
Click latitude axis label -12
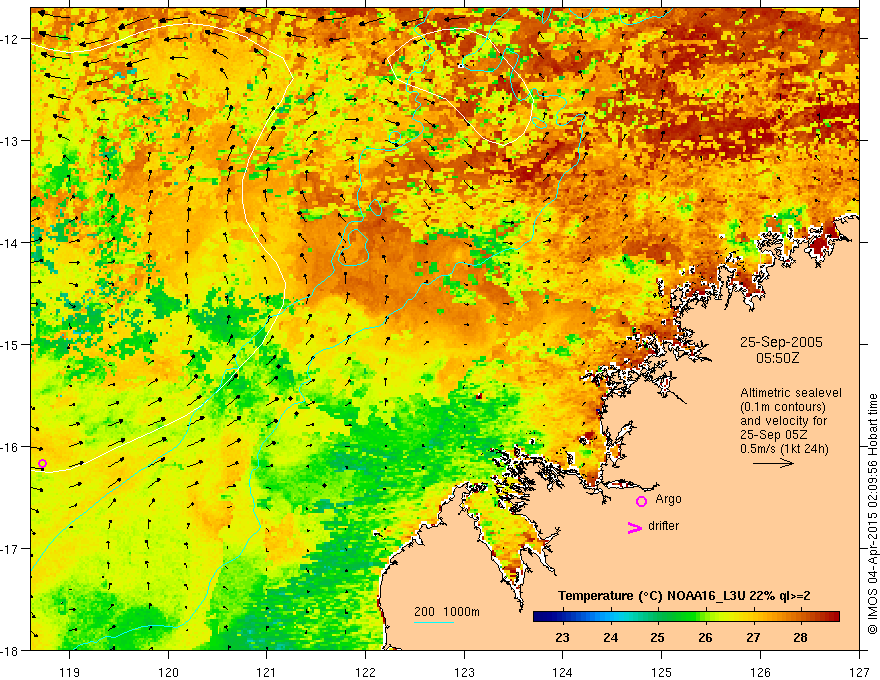click(10, 39)
